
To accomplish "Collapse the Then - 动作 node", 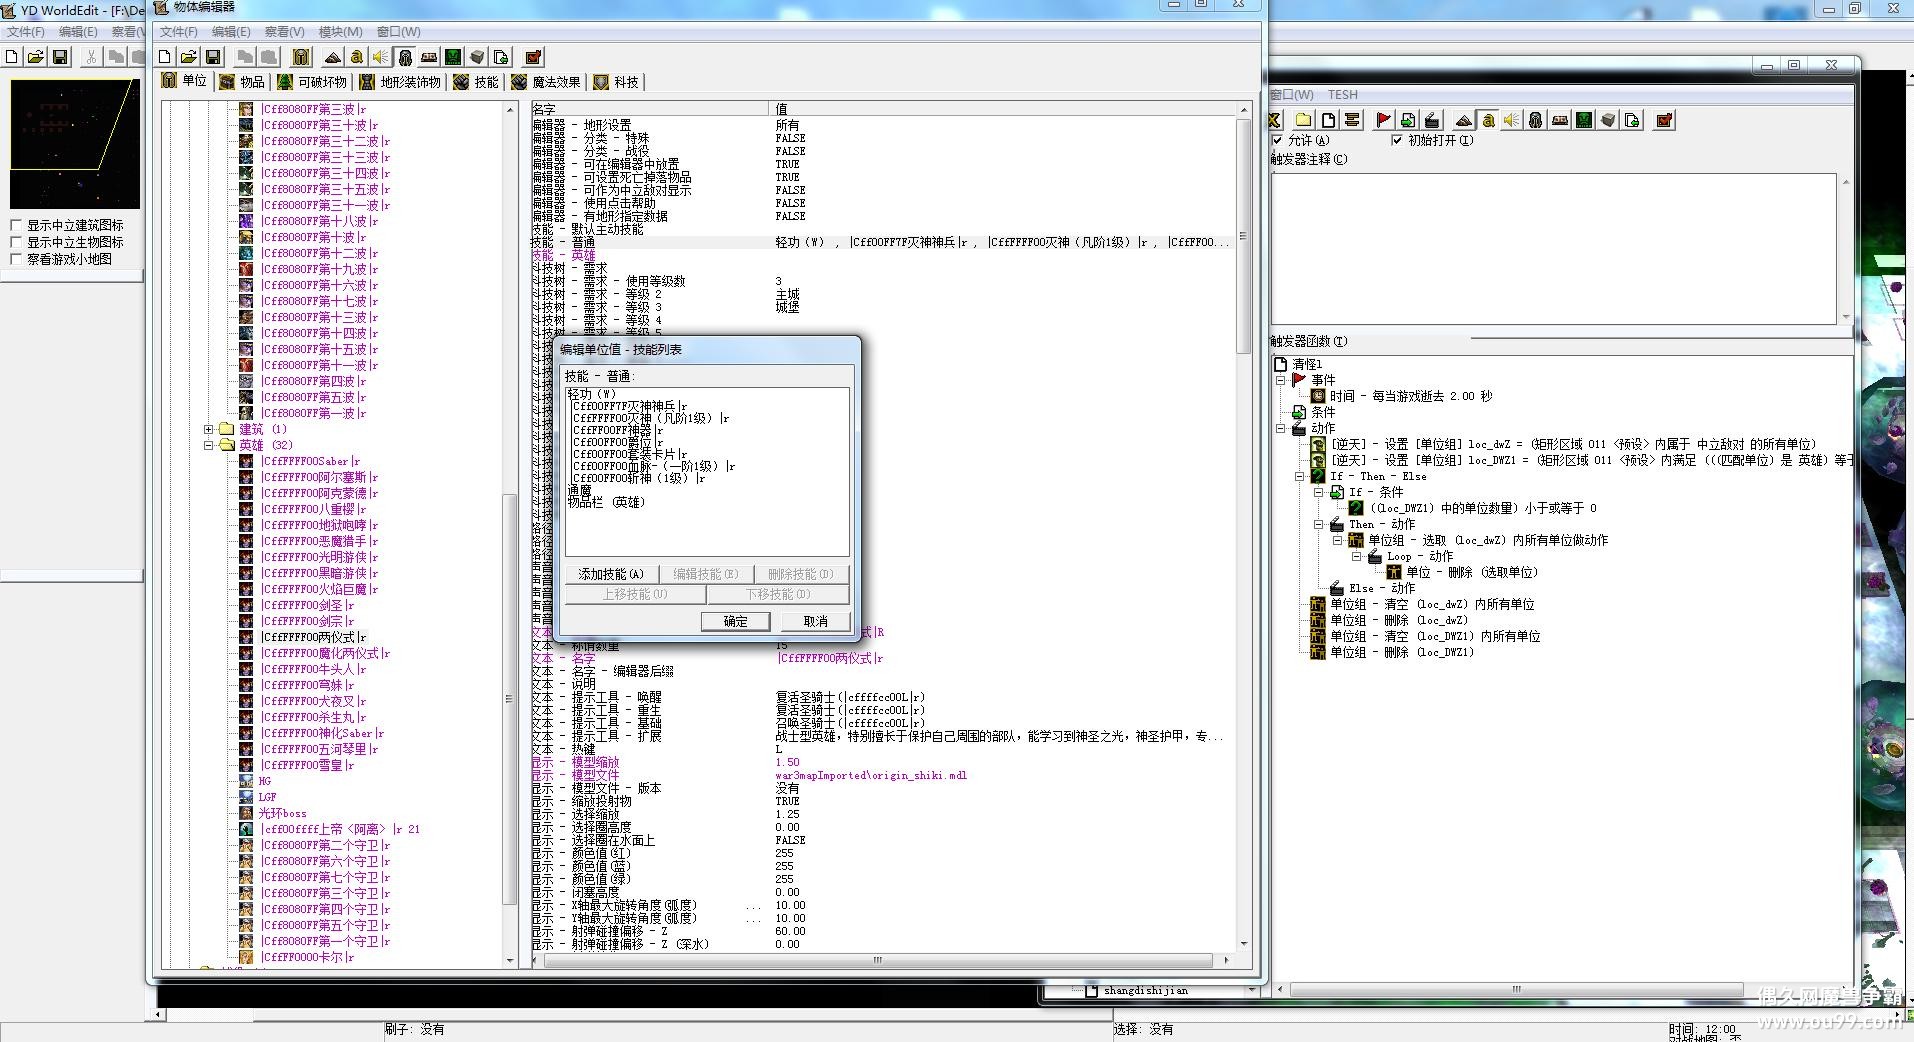I will (1318, 524).
